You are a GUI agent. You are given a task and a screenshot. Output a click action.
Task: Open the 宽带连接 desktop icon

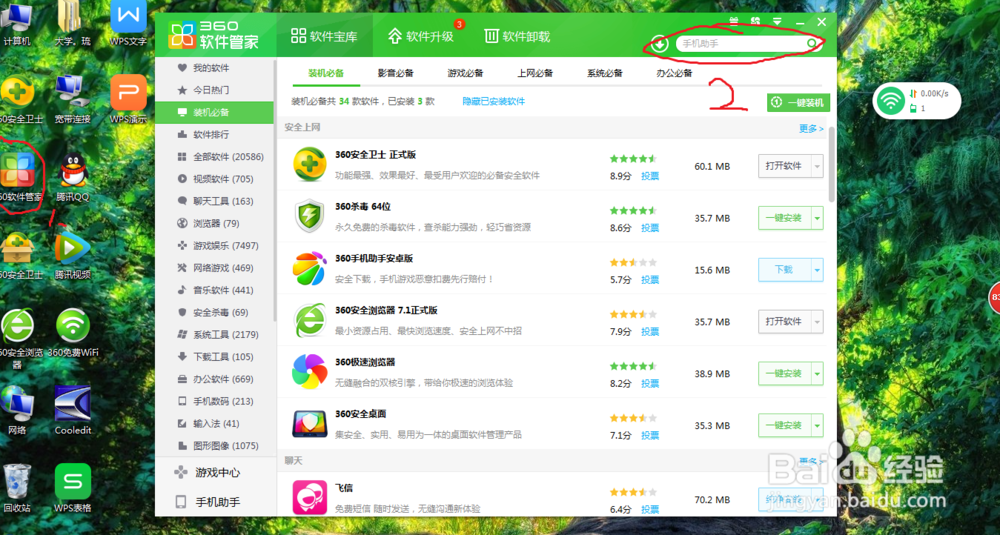pyautogui.click(x=72, y=99)
